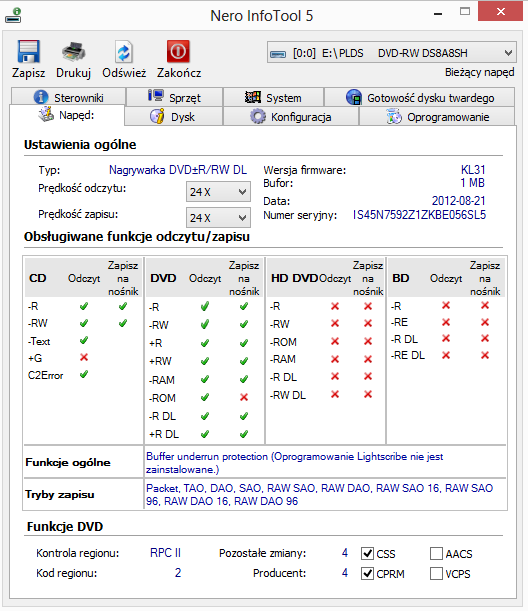Click the green check for CD-RW write

click(x=123, y=323)
